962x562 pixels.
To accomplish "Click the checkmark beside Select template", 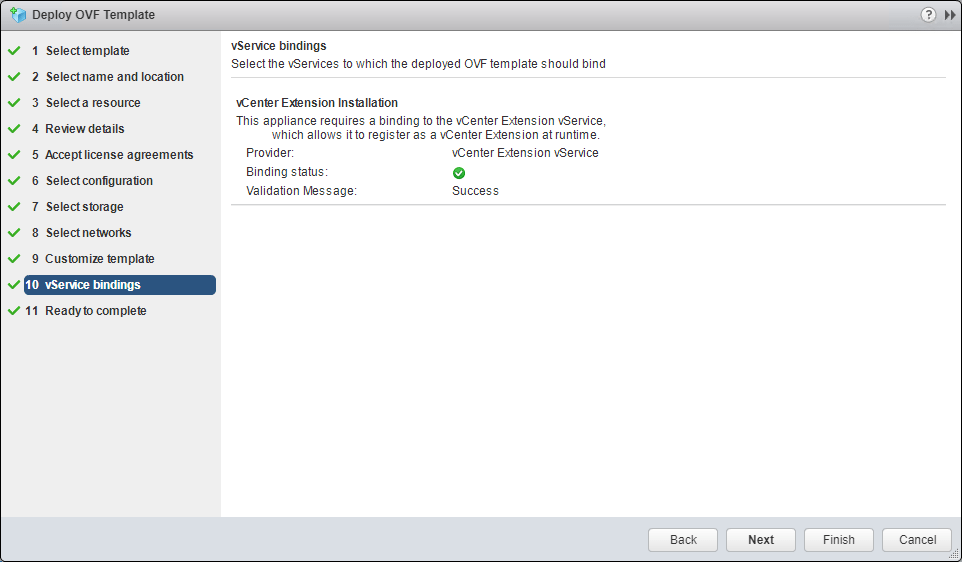I will (14, 51).
